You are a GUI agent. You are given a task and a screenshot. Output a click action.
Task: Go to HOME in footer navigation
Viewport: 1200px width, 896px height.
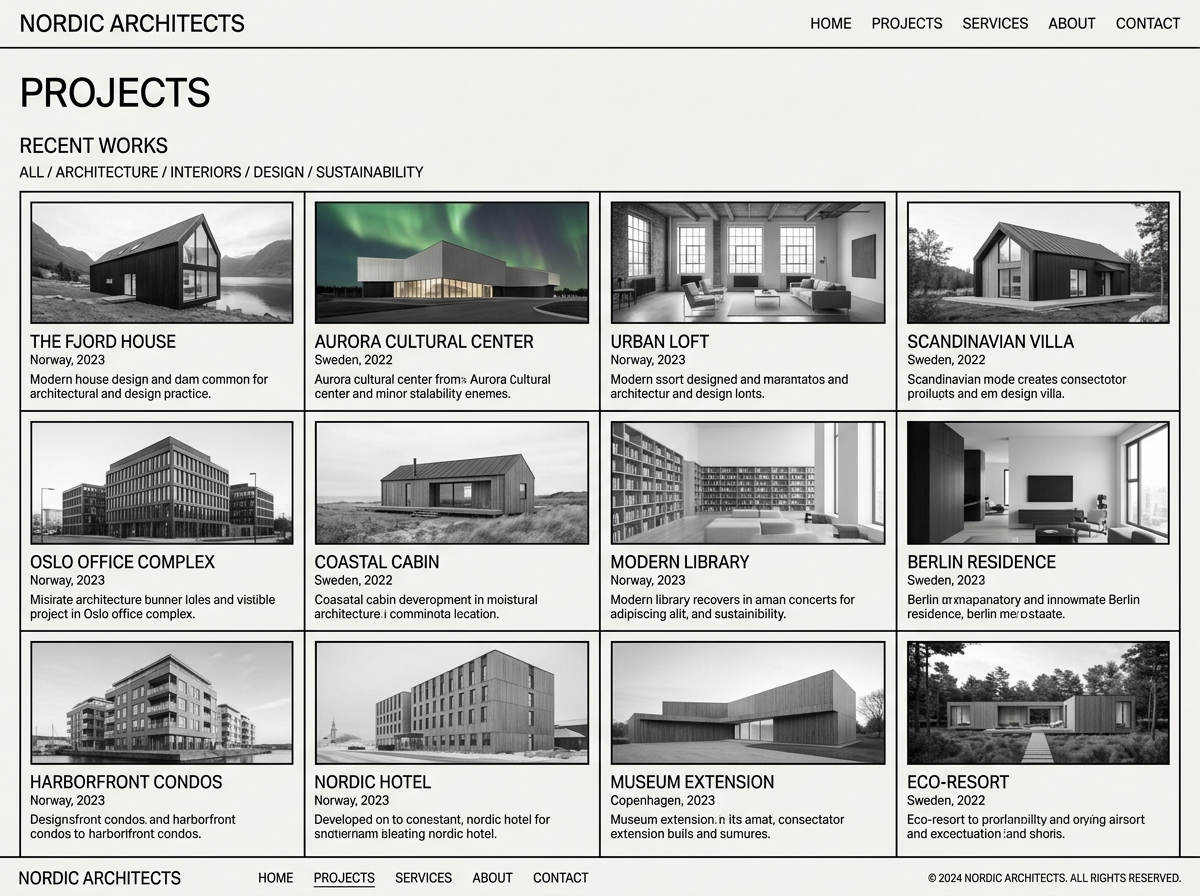(x=276, y=878)
